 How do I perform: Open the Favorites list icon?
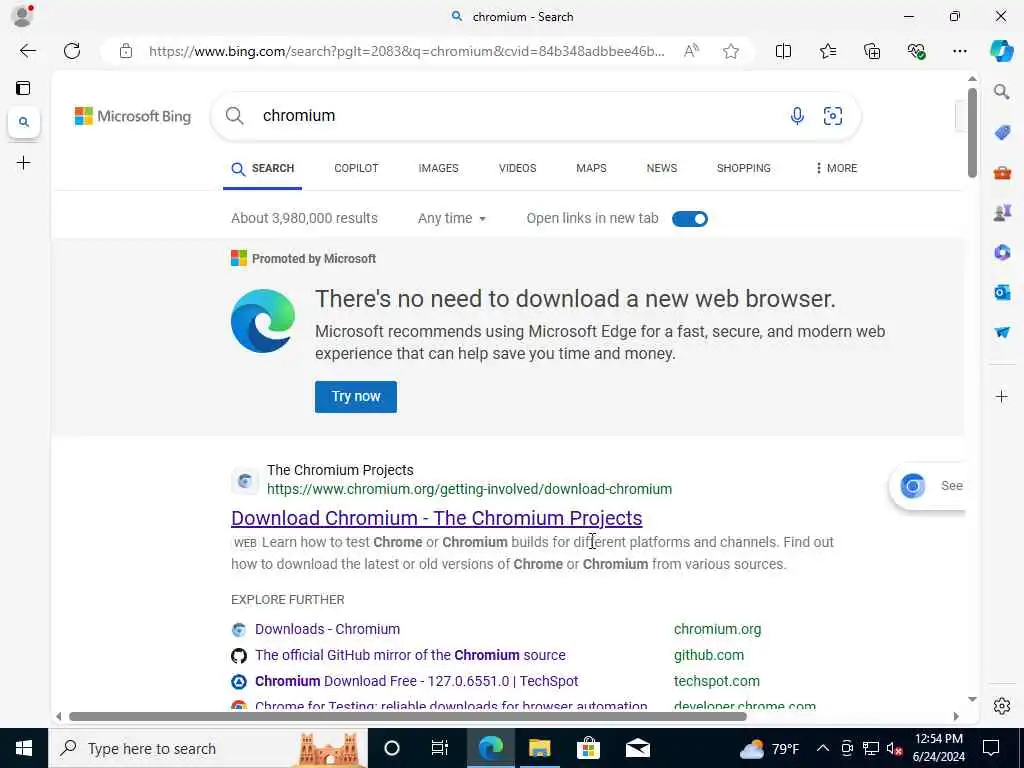tap(827, 51)
